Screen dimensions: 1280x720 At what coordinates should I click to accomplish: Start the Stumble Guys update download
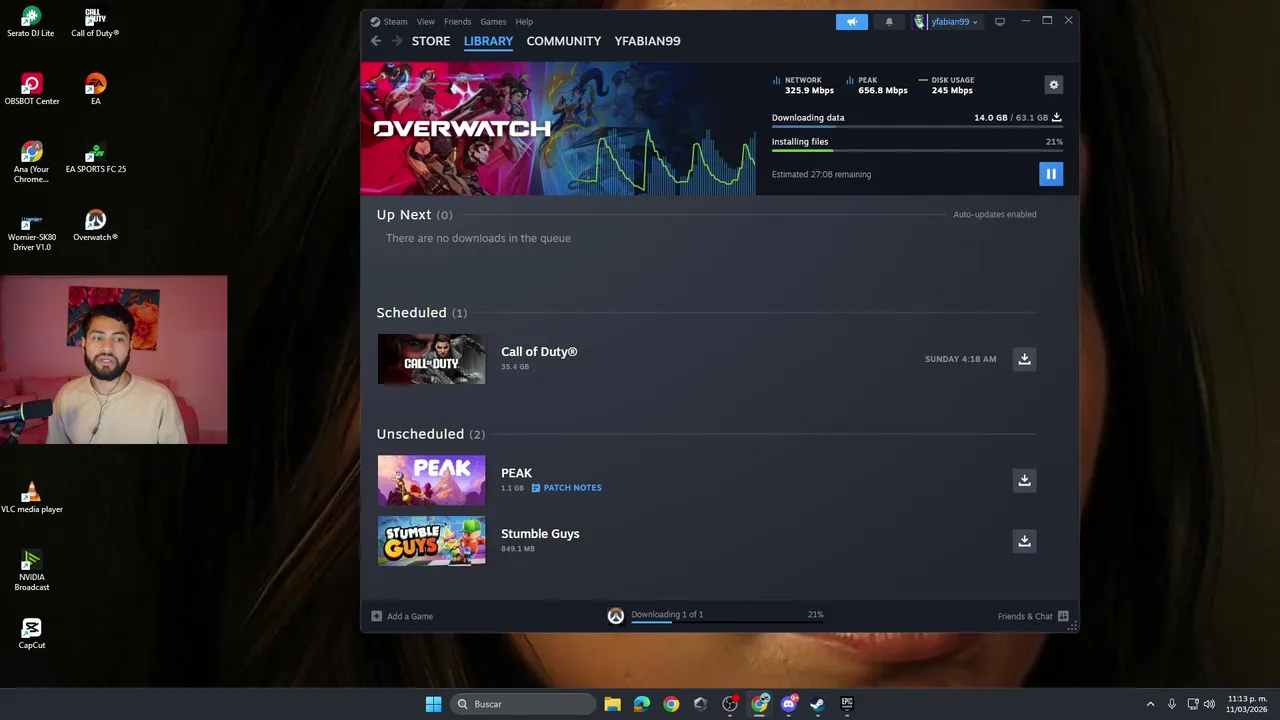tap(1024, 541)
